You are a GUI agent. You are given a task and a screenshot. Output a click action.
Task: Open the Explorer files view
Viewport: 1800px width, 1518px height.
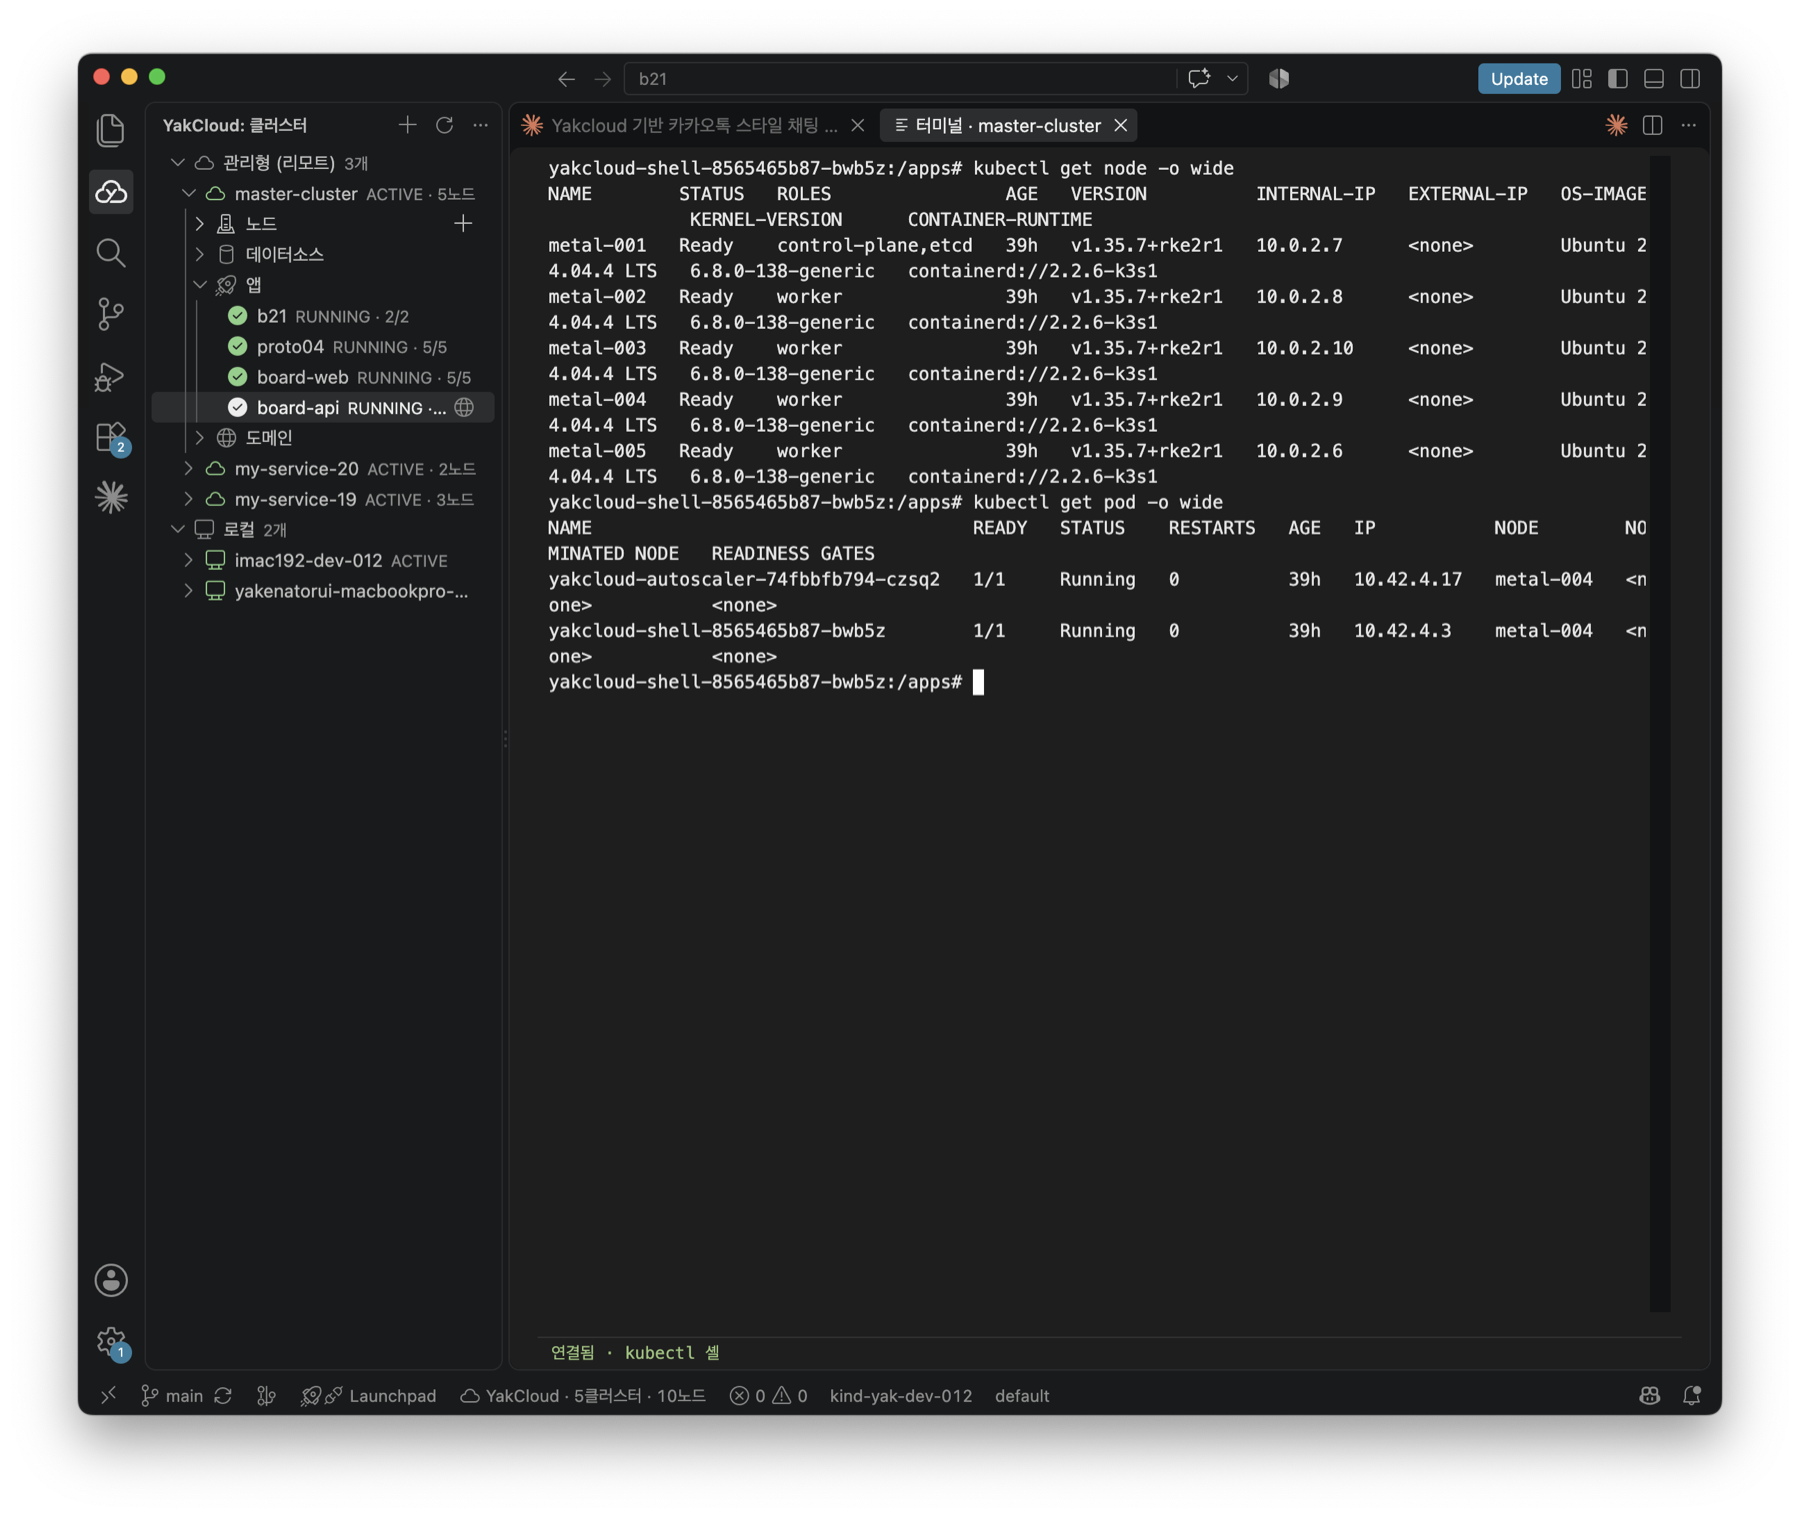click(111, 130)
